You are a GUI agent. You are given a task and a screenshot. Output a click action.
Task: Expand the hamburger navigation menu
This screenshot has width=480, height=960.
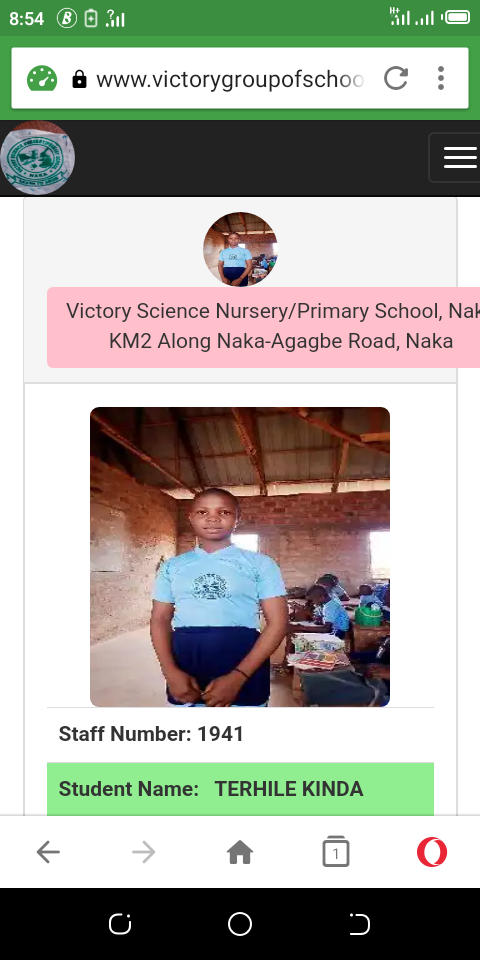(458, 157)
